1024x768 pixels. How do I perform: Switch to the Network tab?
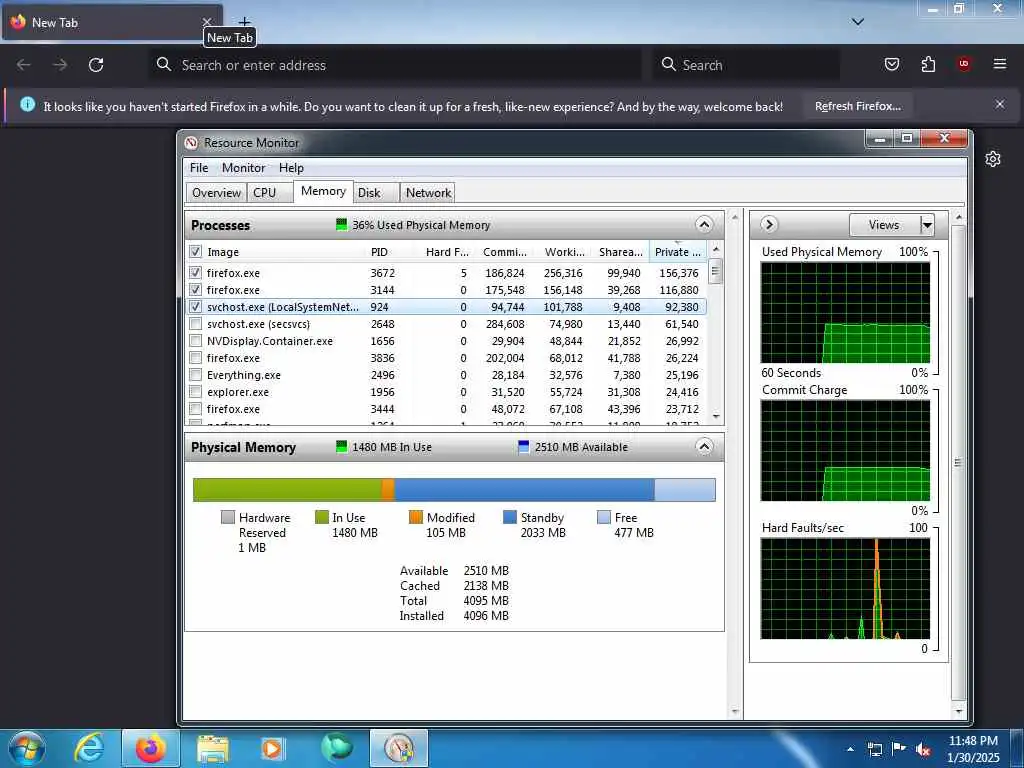pos(428,193)
